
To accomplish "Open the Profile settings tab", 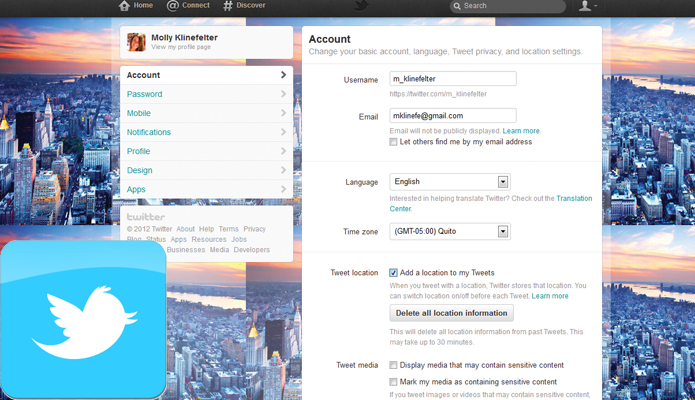I will tap(207, 151).
